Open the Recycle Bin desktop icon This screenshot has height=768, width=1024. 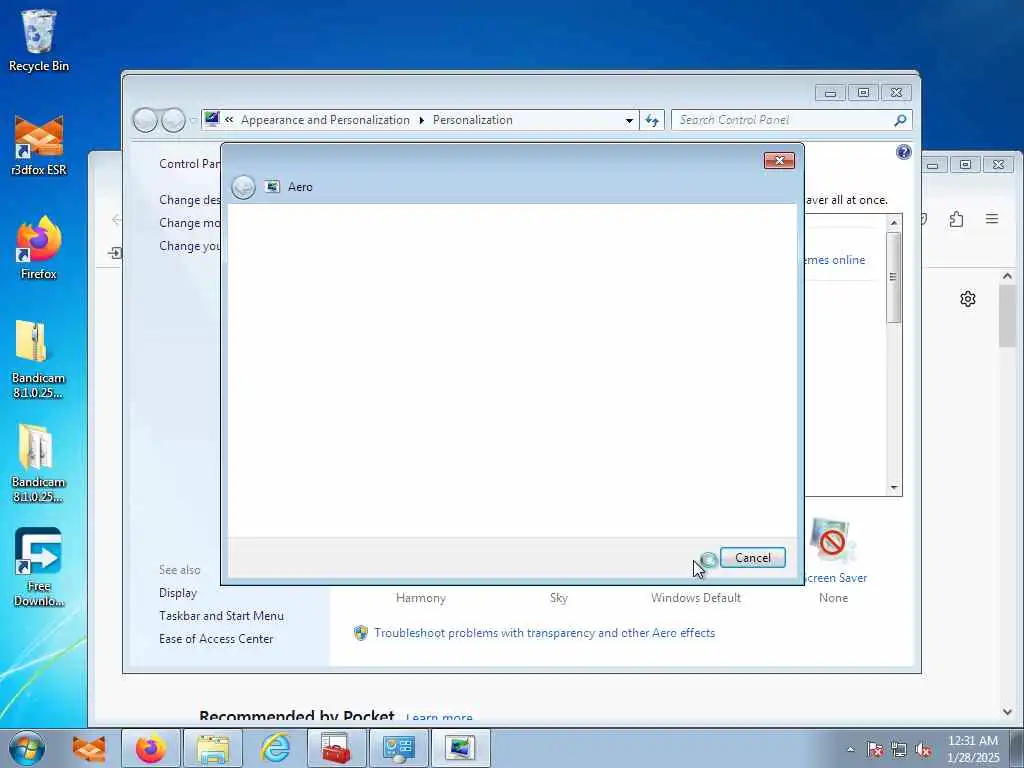click(39, 40)
